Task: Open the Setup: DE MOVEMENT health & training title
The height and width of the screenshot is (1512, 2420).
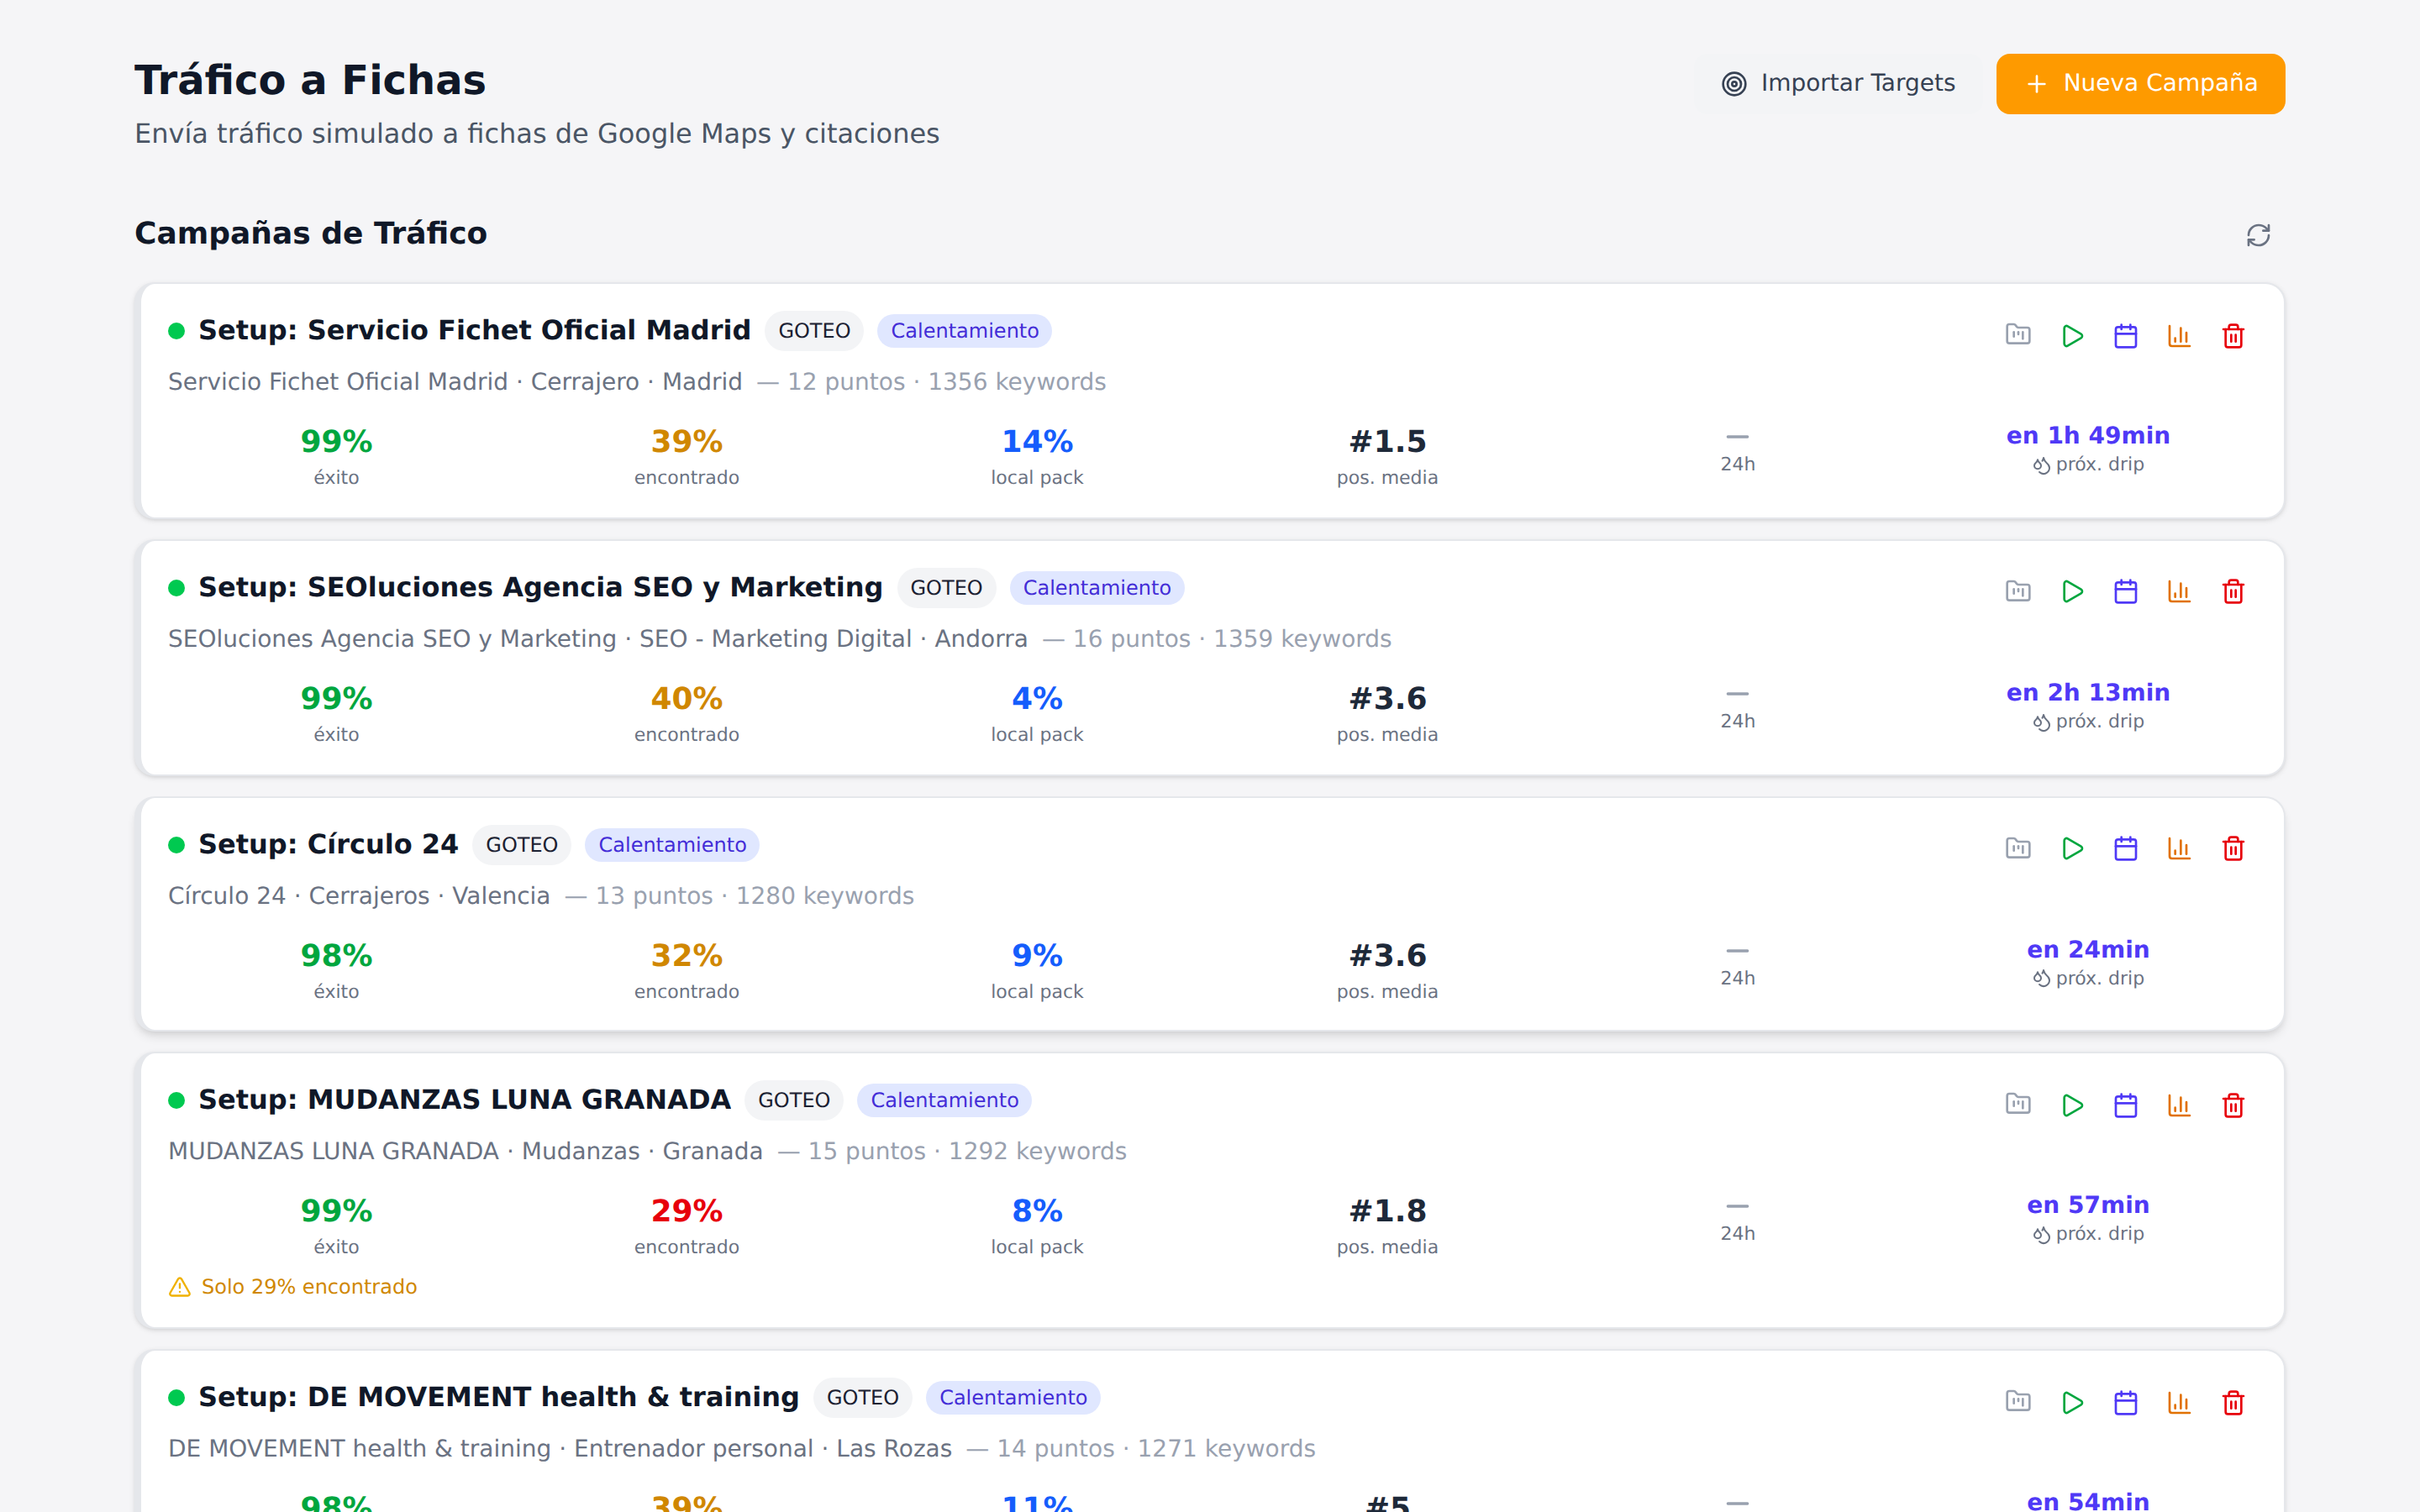Action: (498, 1397)
